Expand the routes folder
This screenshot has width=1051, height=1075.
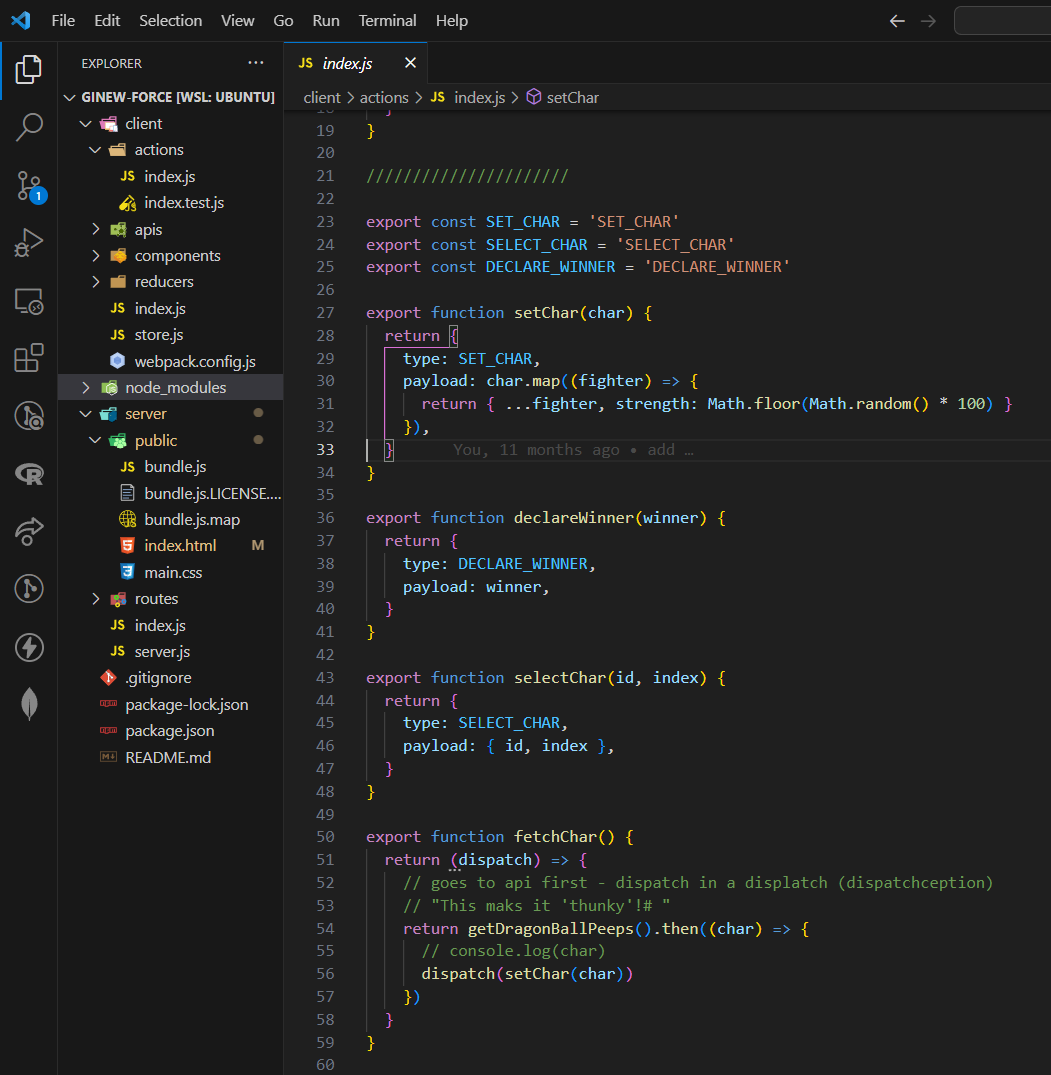(x=95, y=599)
